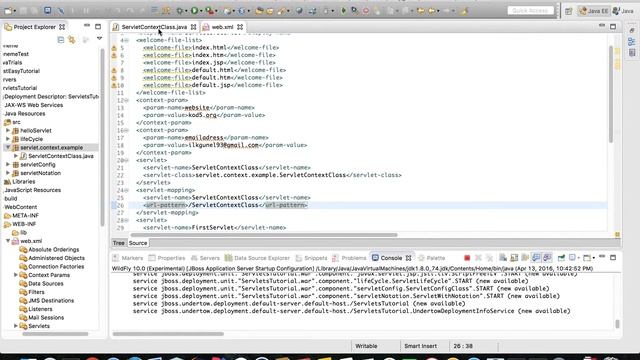Open the Open Console dropdown arrow
The width and height of the screenshot is (640, 360).
click(593, 258)
